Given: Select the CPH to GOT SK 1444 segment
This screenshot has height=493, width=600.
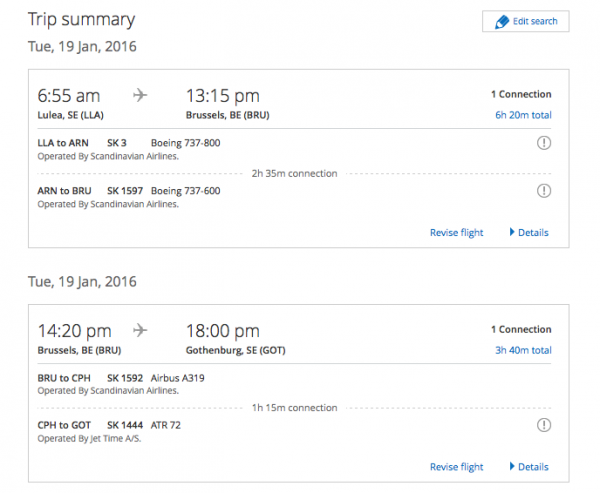Looking at the screenshot, I should [294, 431].
